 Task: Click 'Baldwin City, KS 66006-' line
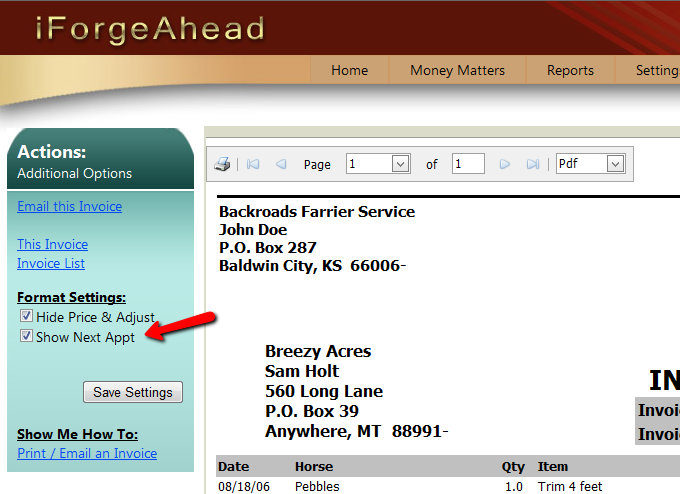point(312,266)
